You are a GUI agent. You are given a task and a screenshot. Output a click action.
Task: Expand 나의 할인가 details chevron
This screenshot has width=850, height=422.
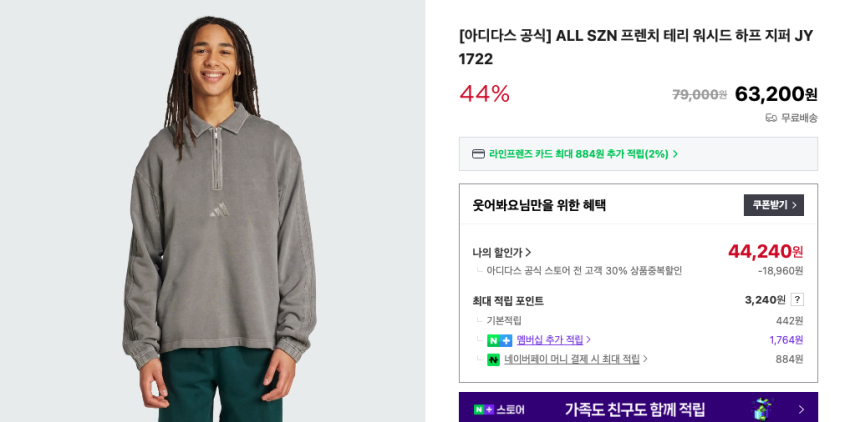(529, 252)
